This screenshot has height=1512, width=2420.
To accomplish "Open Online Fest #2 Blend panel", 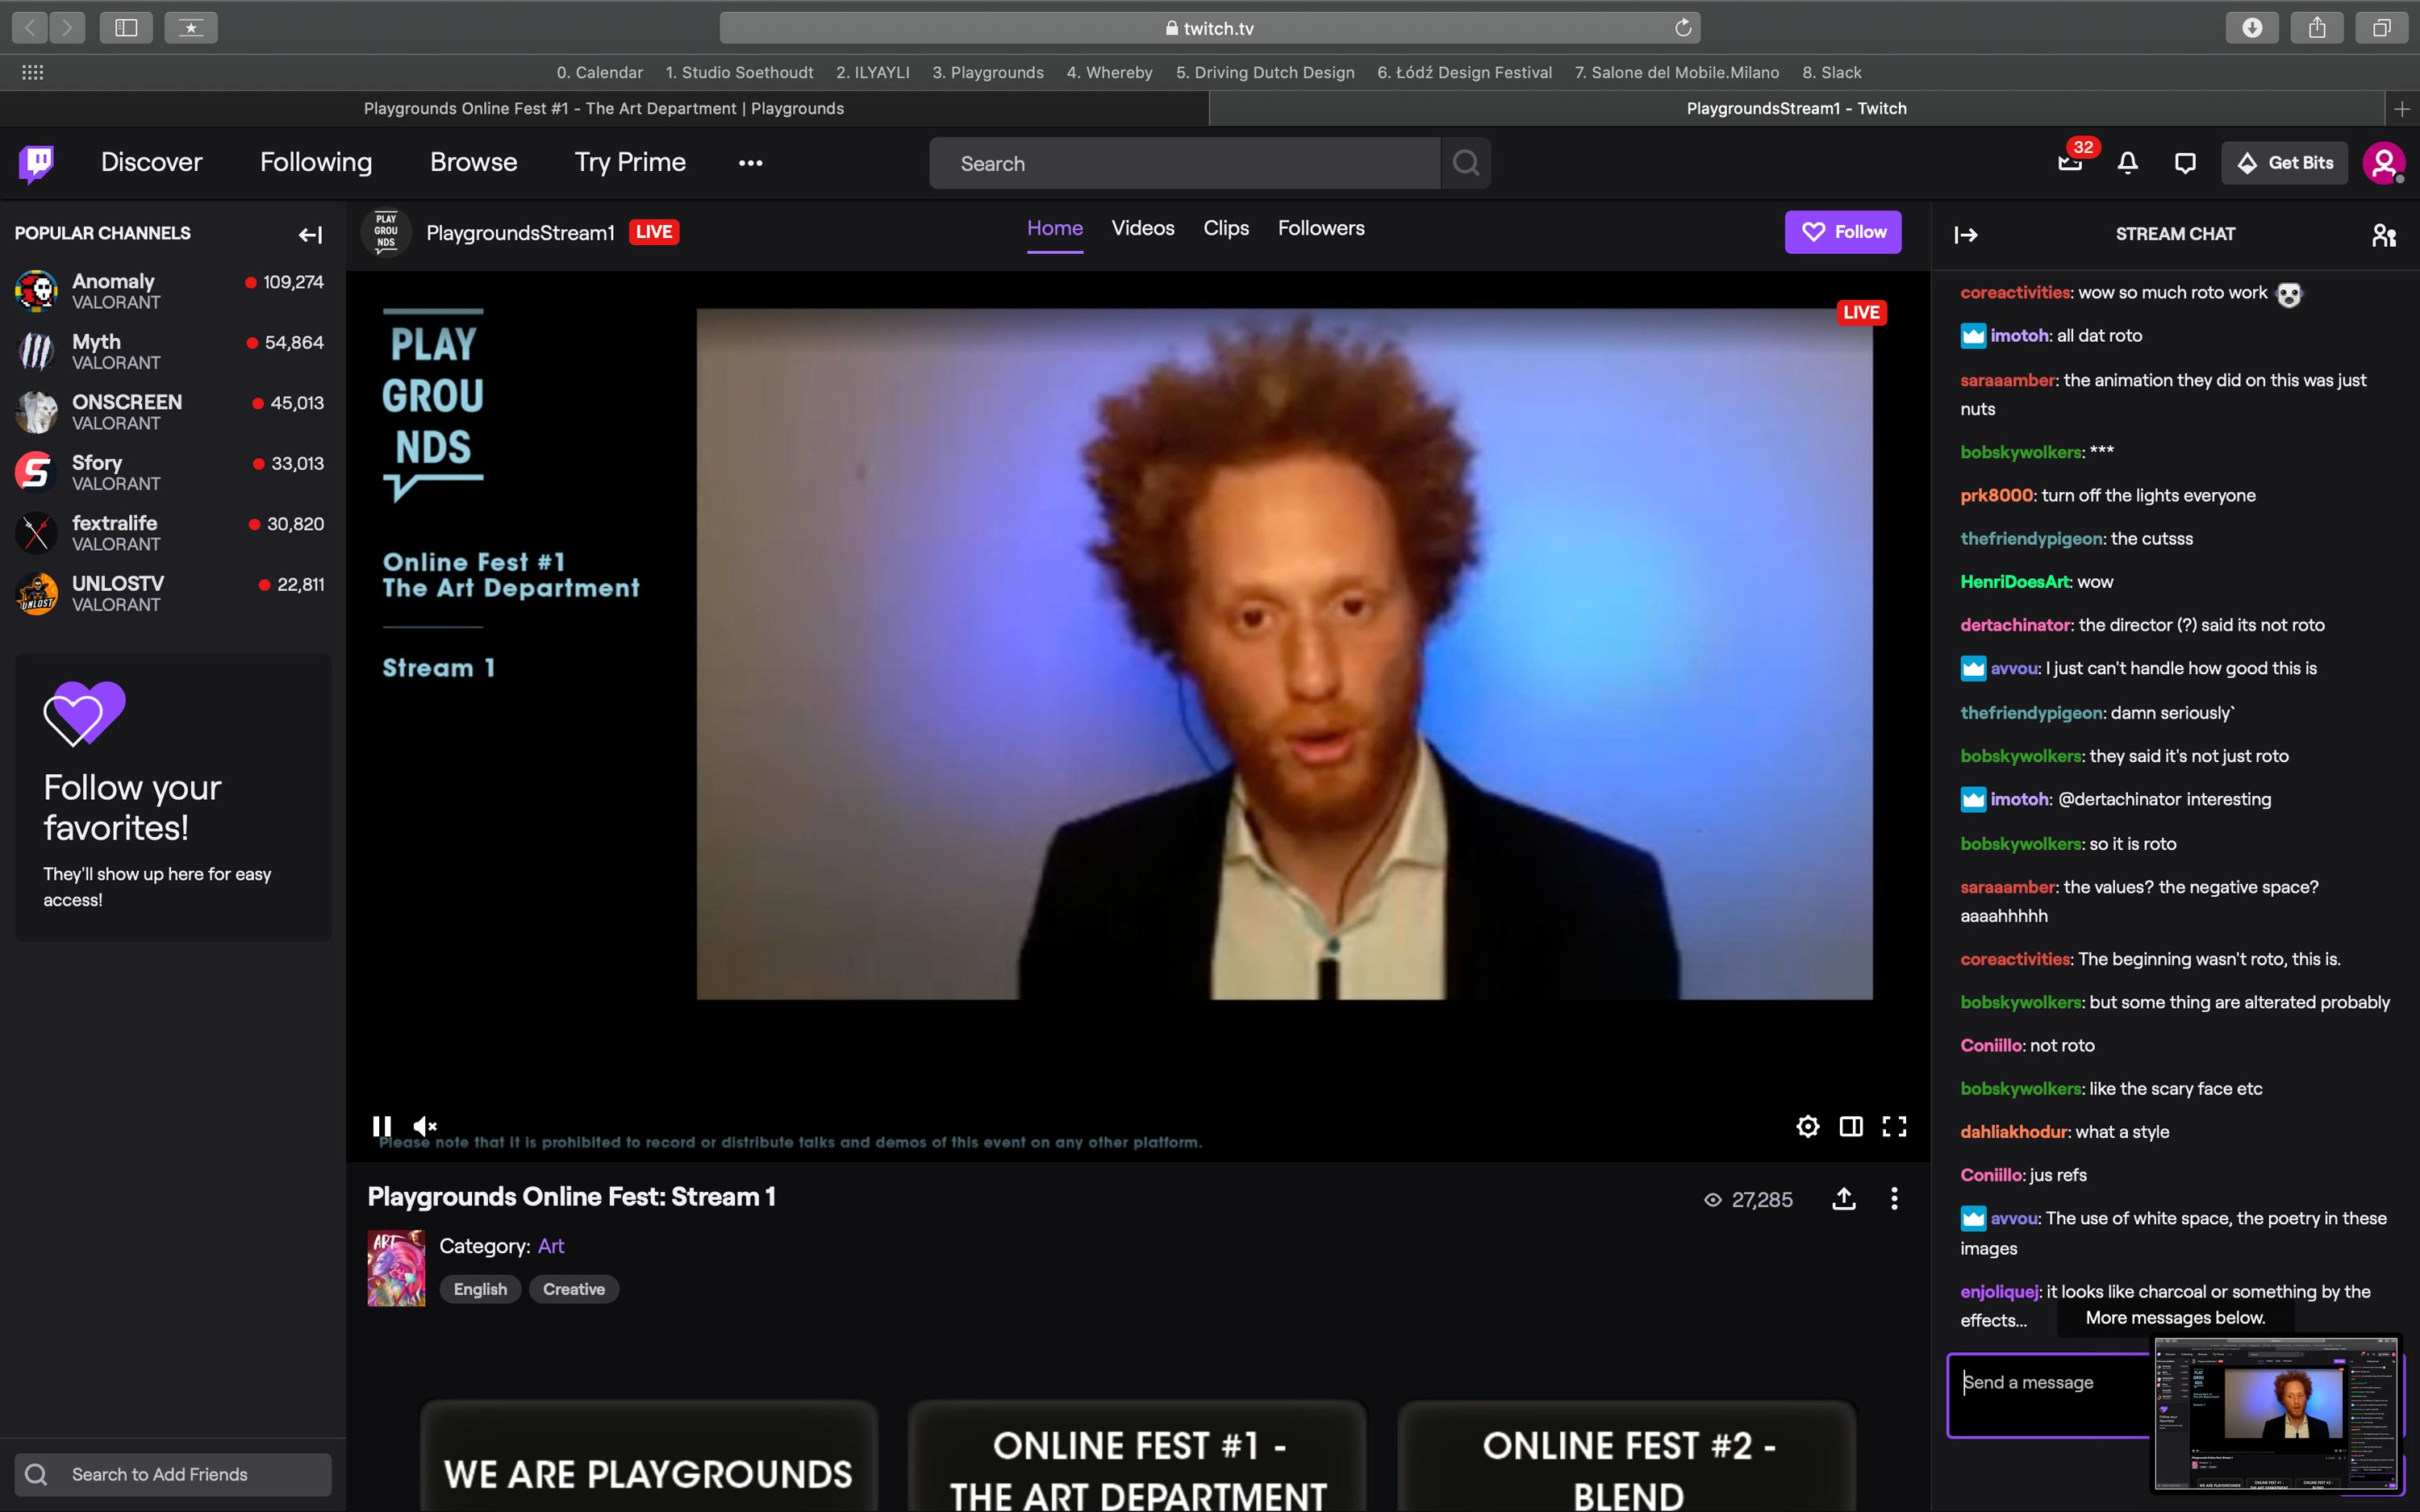I will click(x=1628, y=1457).
